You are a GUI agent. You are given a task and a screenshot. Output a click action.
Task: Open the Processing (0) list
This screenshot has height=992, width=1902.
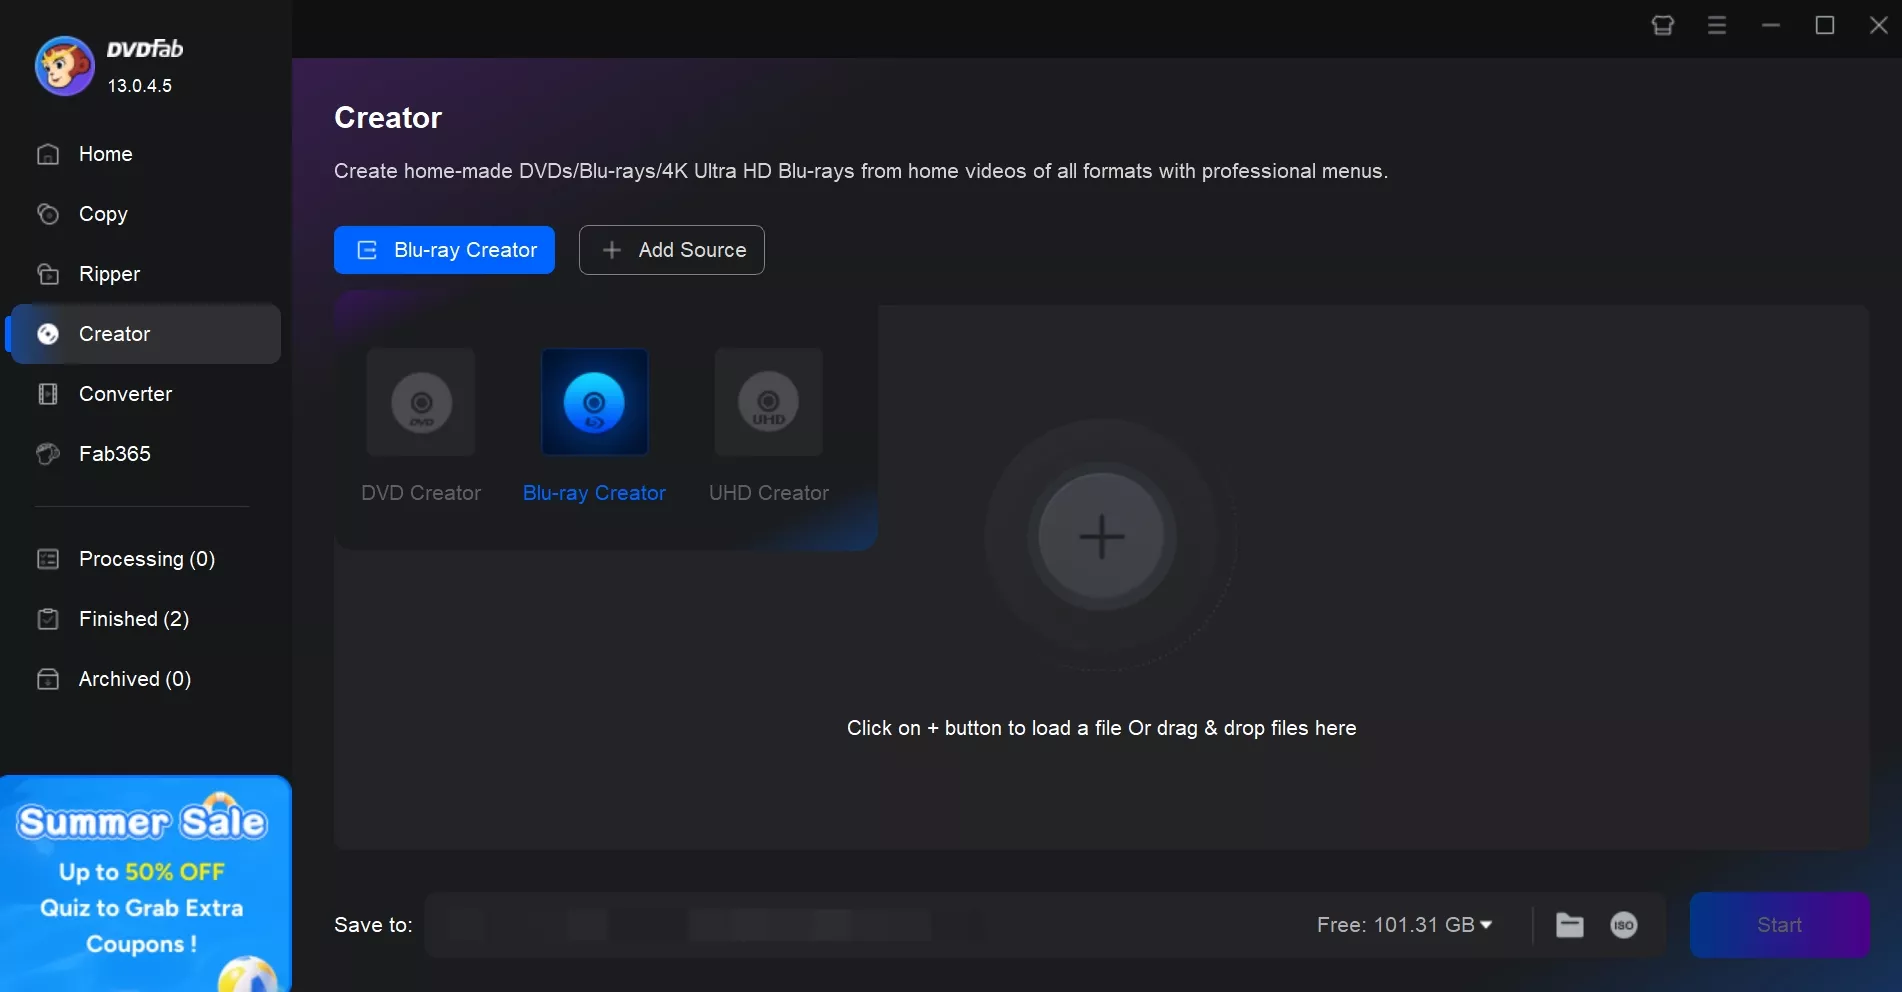click(147, 559)
